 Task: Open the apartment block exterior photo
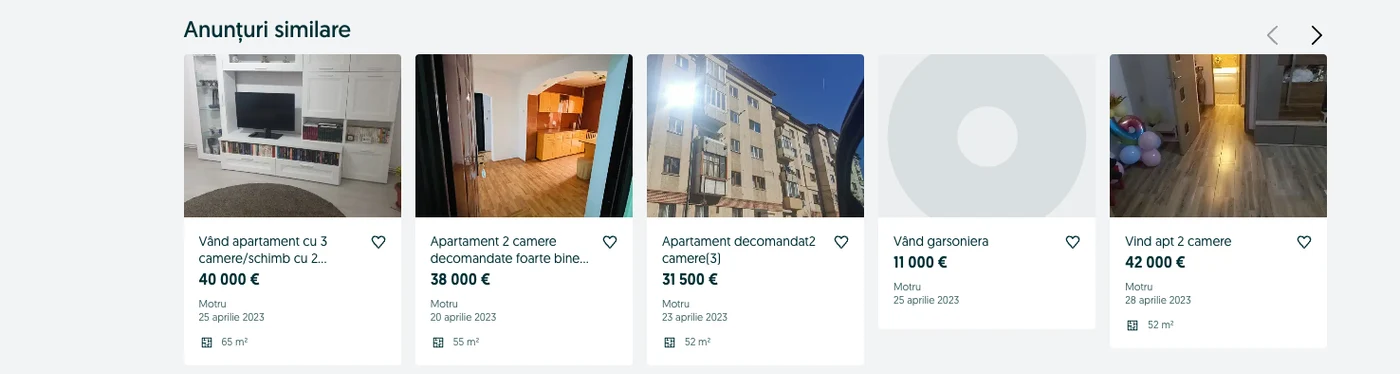pyautogui.click(x=755, y=136)
